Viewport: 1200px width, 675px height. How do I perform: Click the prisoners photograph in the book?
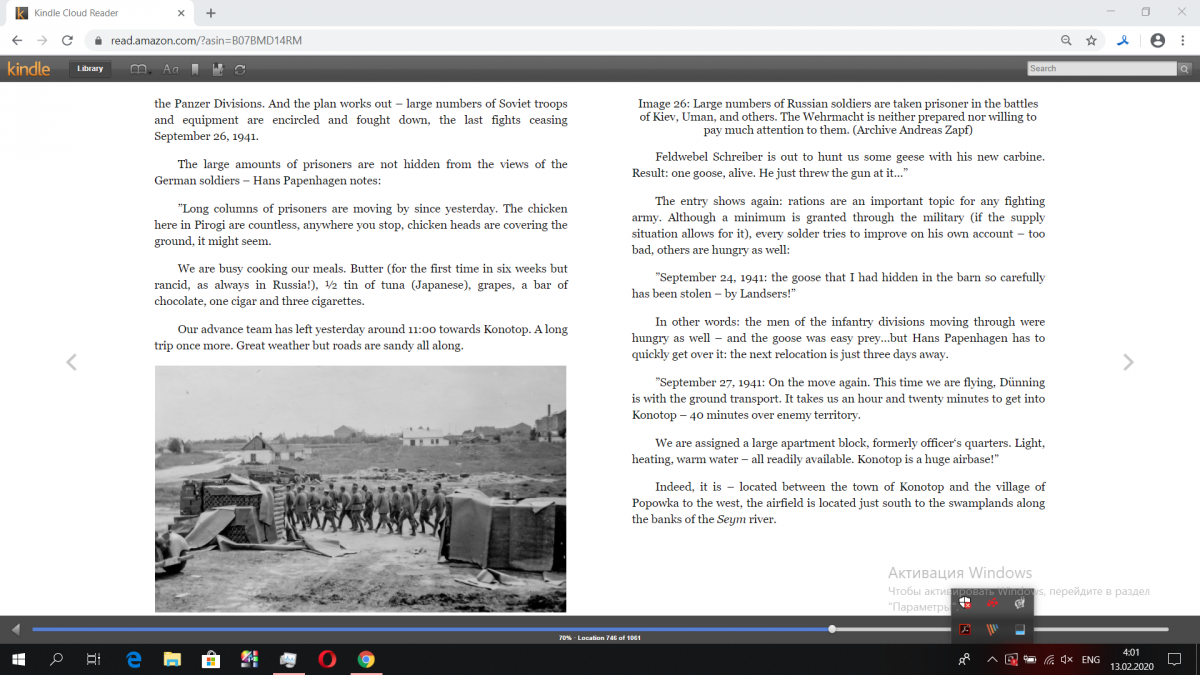click(x=361, y=488)
